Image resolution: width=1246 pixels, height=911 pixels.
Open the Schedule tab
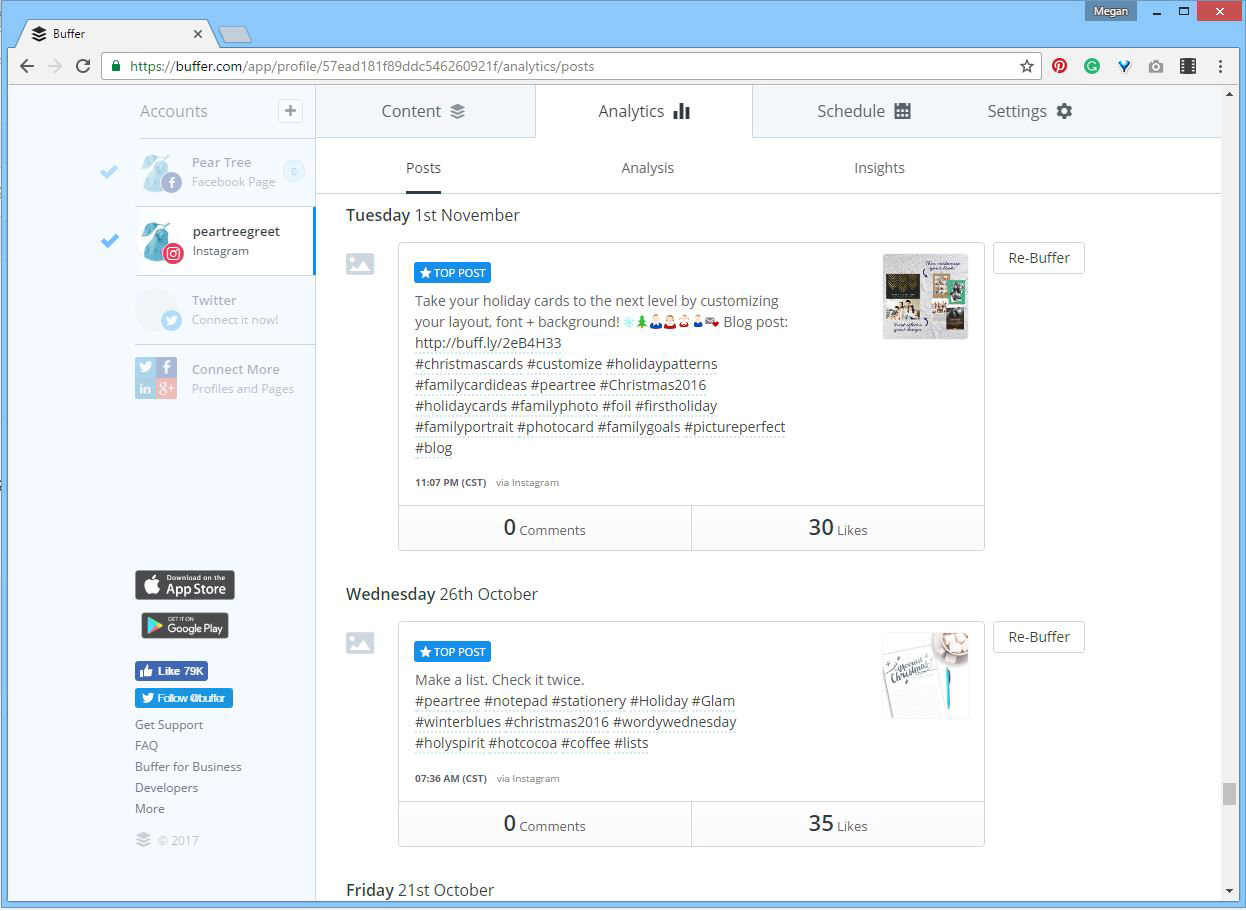(x=863, y=111)
